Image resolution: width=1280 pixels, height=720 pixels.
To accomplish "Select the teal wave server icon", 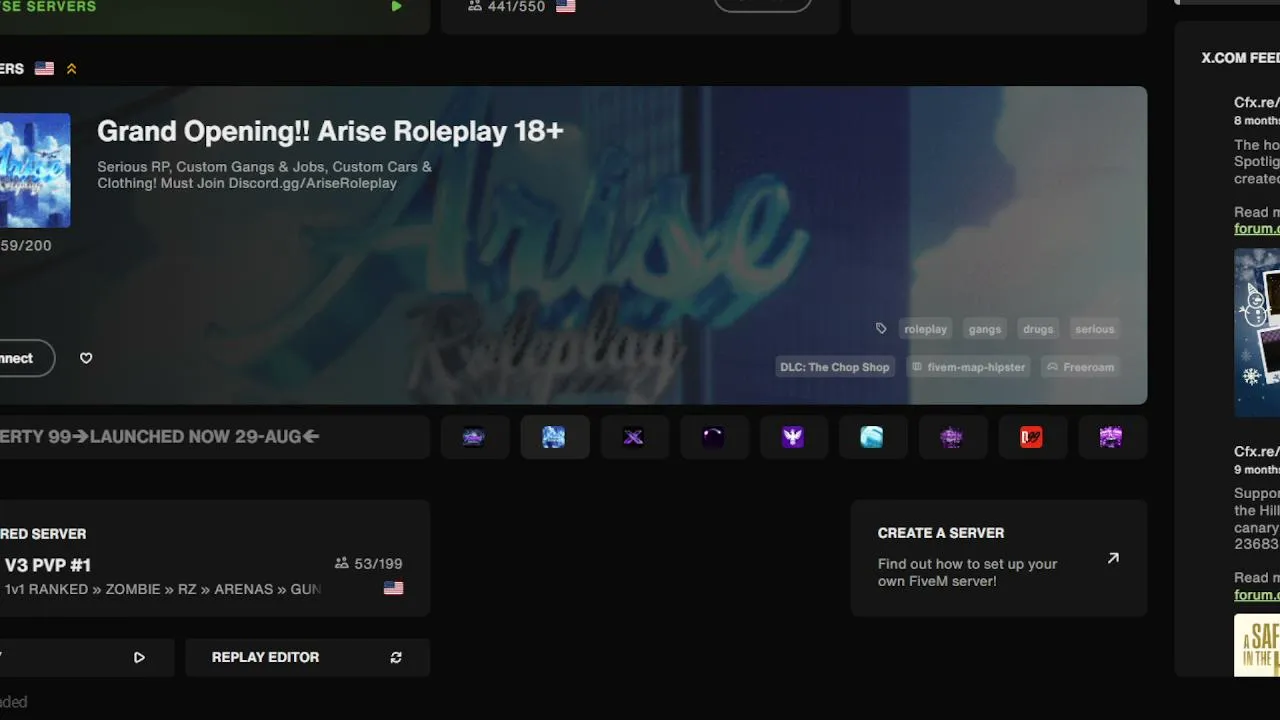I will [872, 437].
